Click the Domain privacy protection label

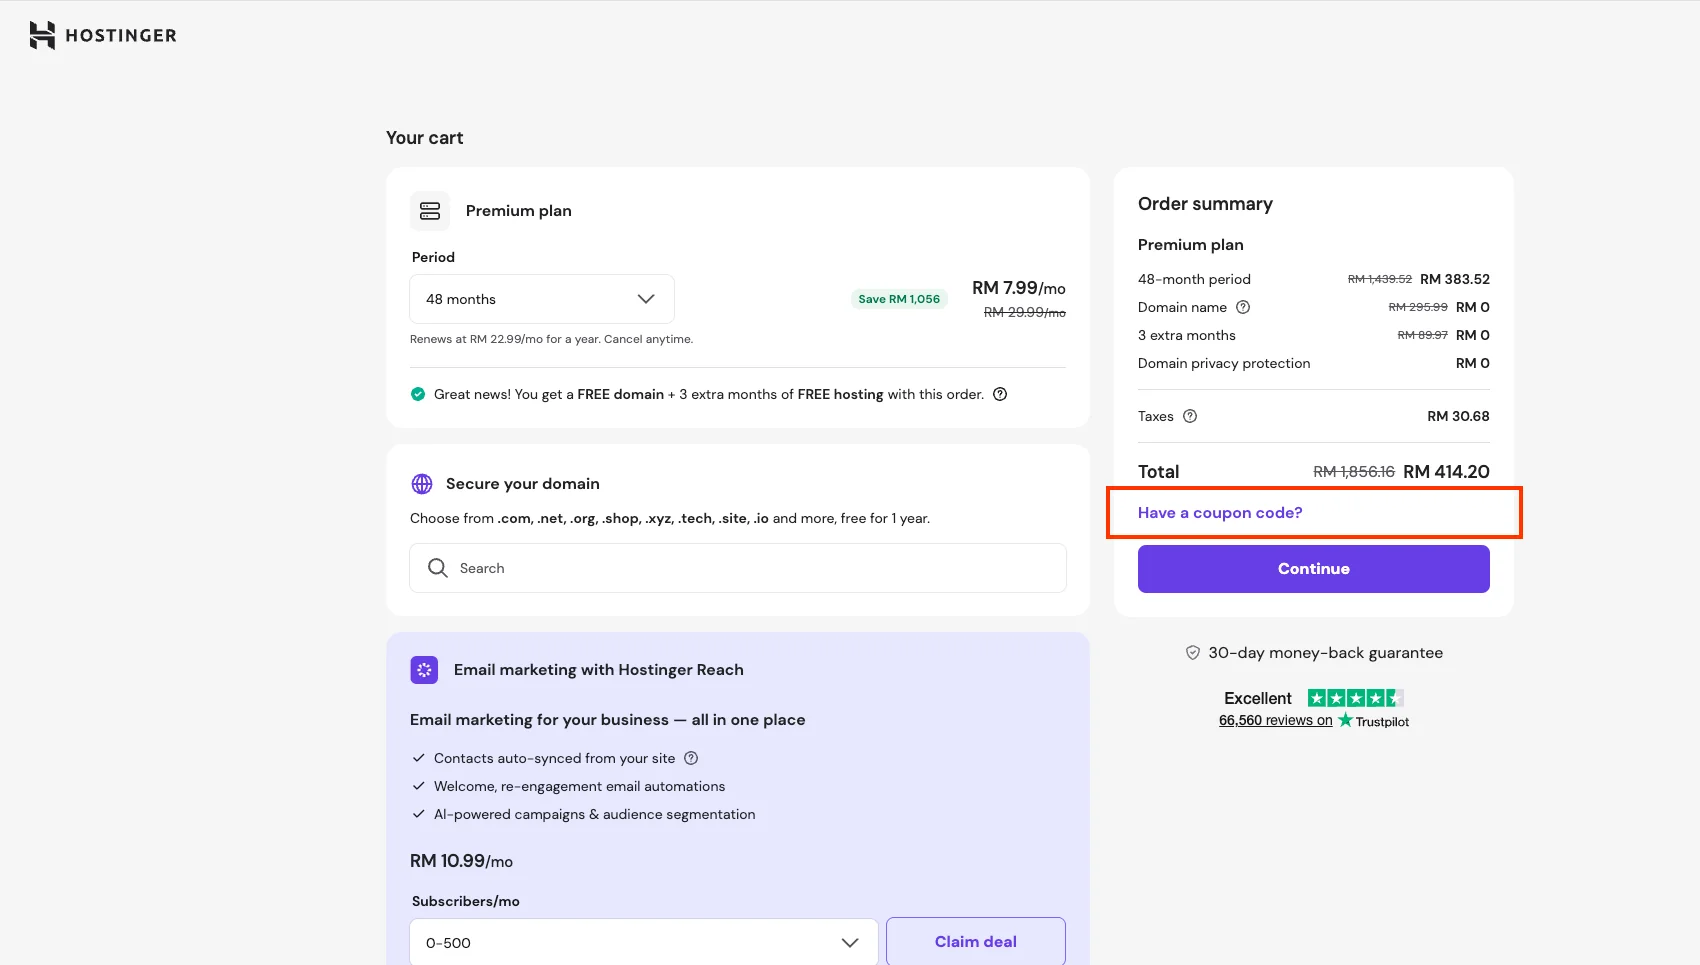pyautogui.click(x=1224, y=363)
